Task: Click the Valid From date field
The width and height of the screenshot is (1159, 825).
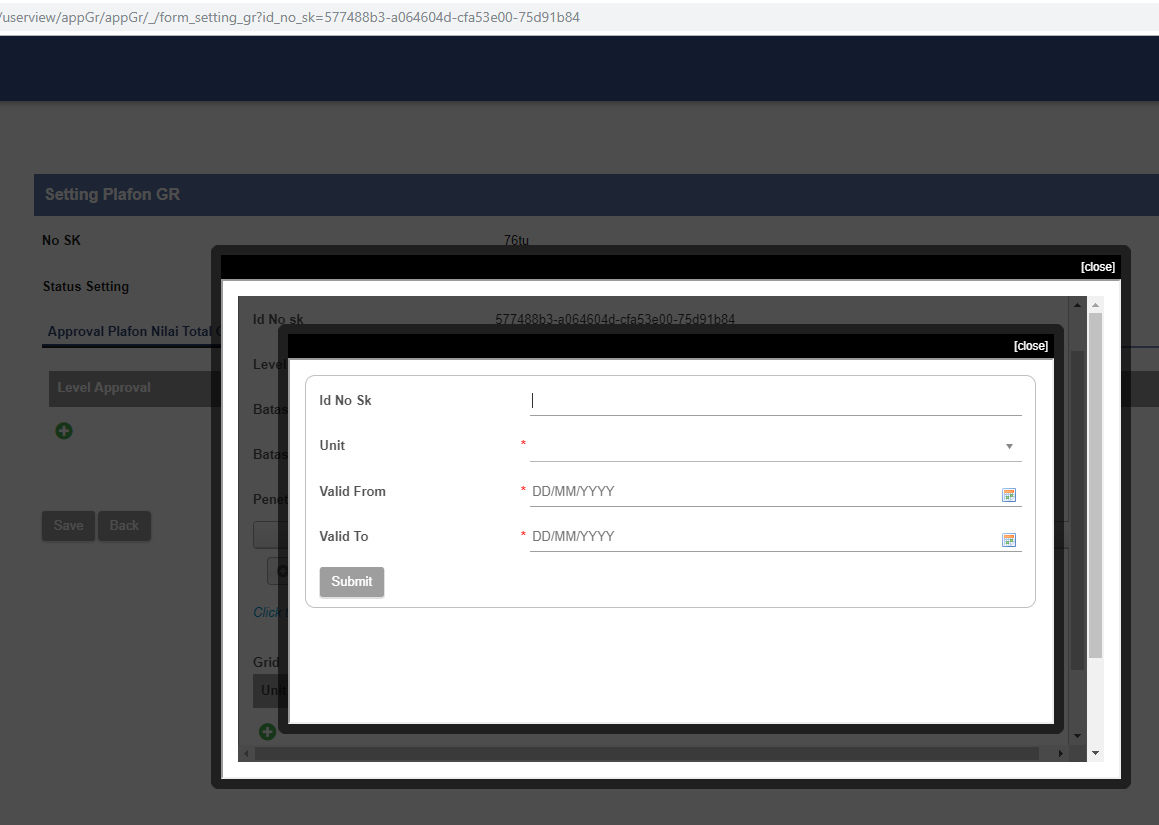Action: [x=764, y=492]
